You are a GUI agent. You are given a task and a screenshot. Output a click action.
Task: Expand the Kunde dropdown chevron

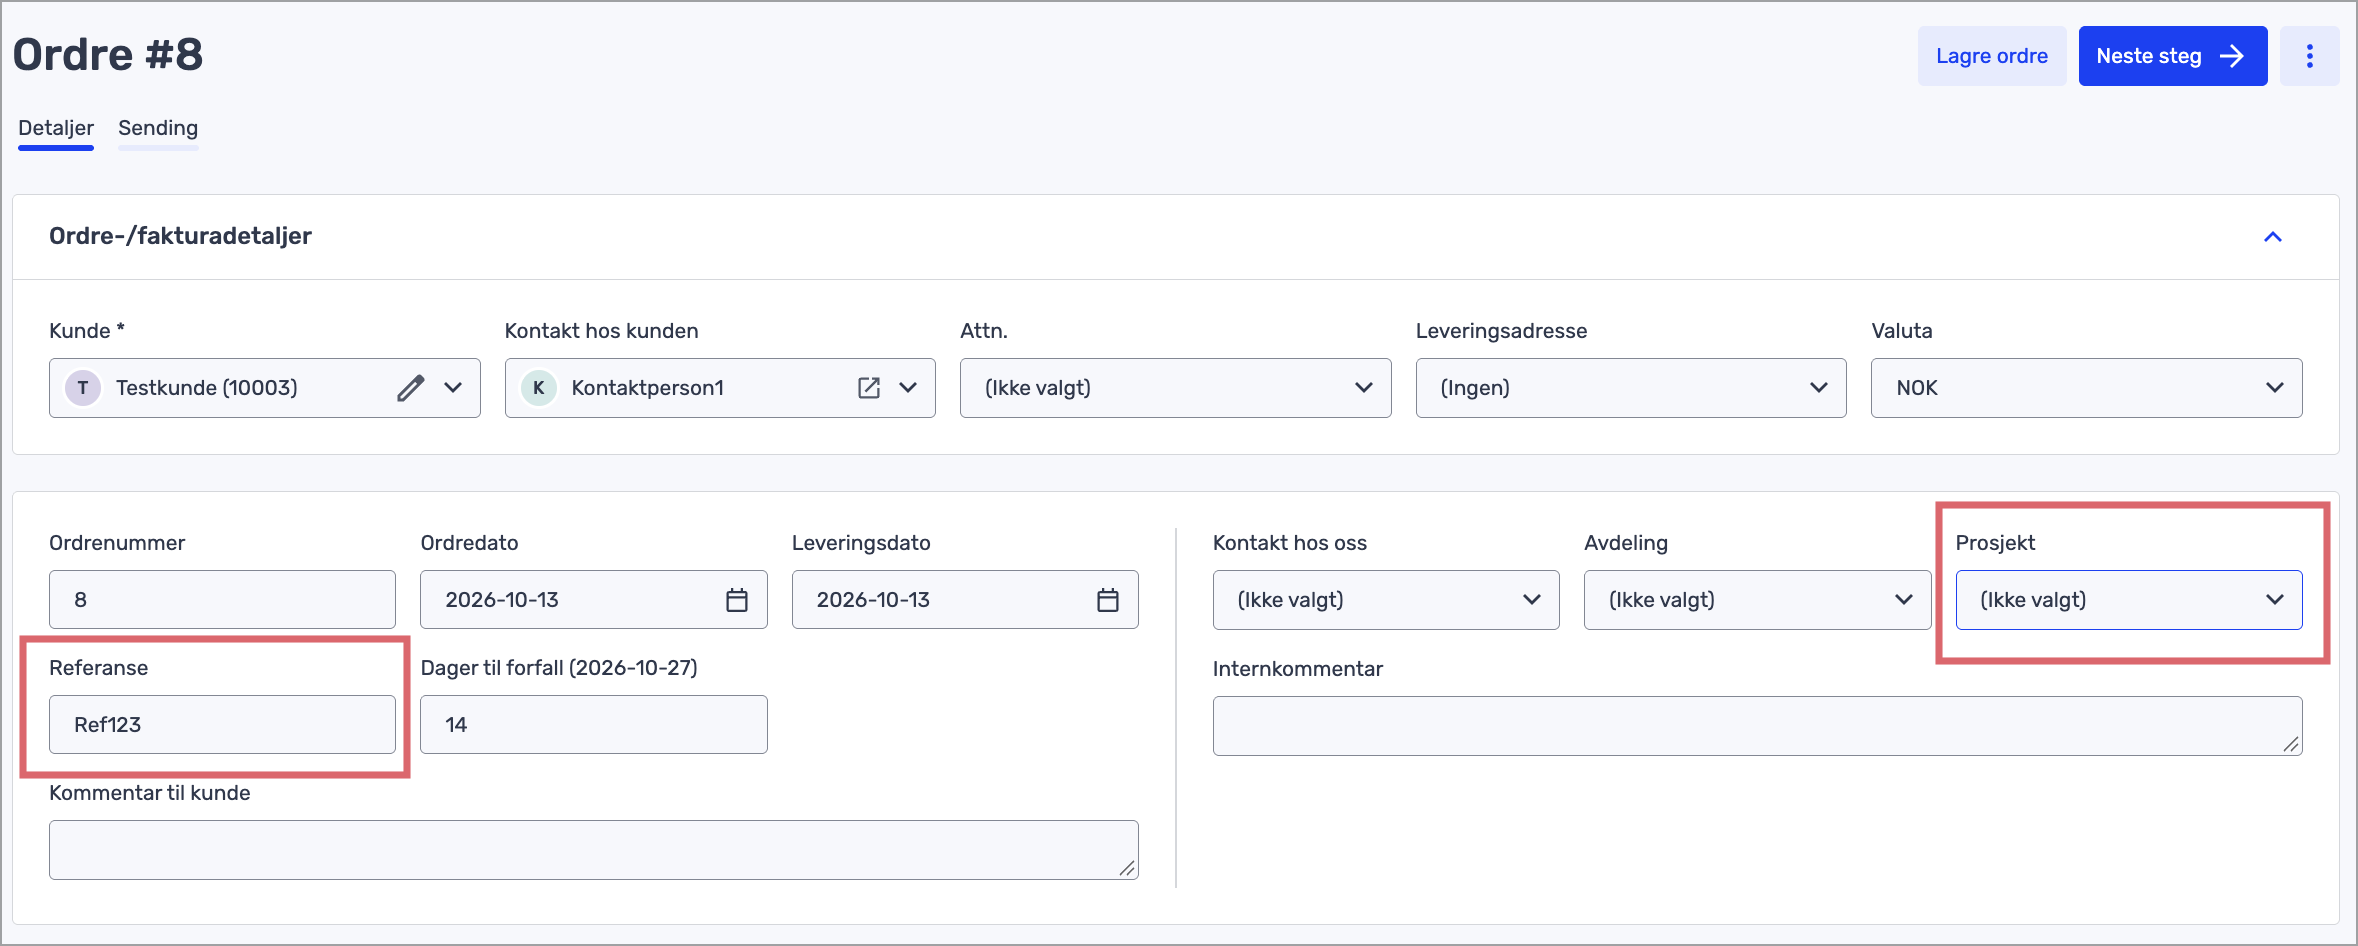[453, 388]
